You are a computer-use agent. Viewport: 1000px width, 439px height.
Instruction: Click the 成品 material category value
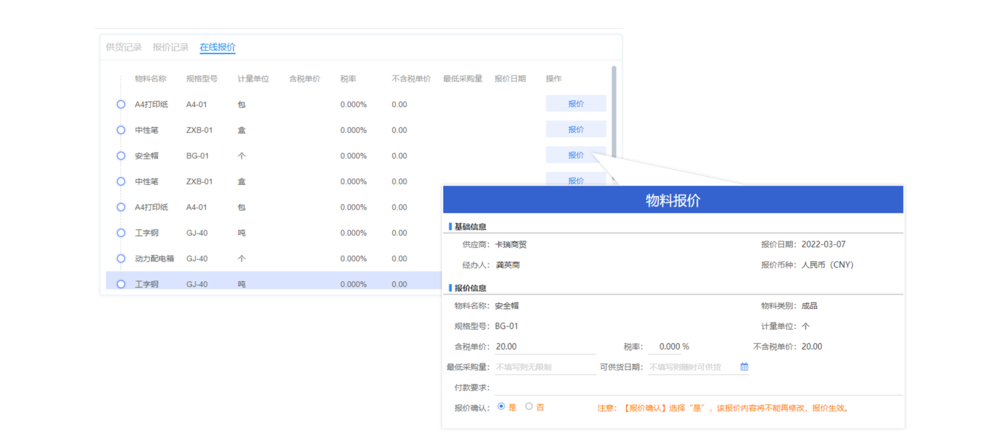[809, 306]
